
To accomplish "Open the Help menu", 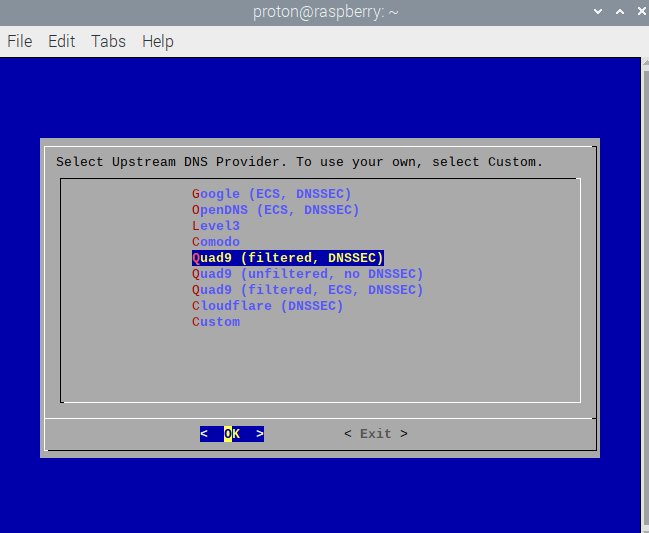I will 158,42.
